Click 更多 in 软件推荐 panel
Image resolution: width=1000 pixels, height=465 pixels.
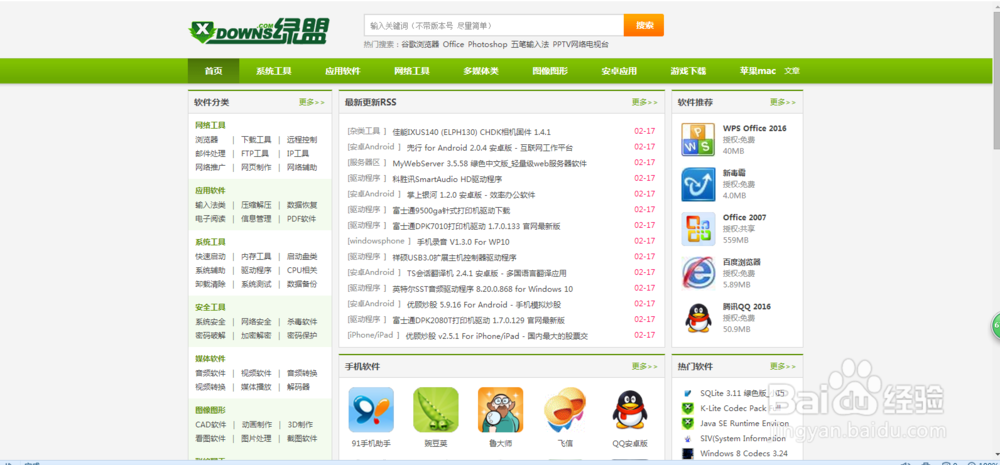[x=783, y=102]
